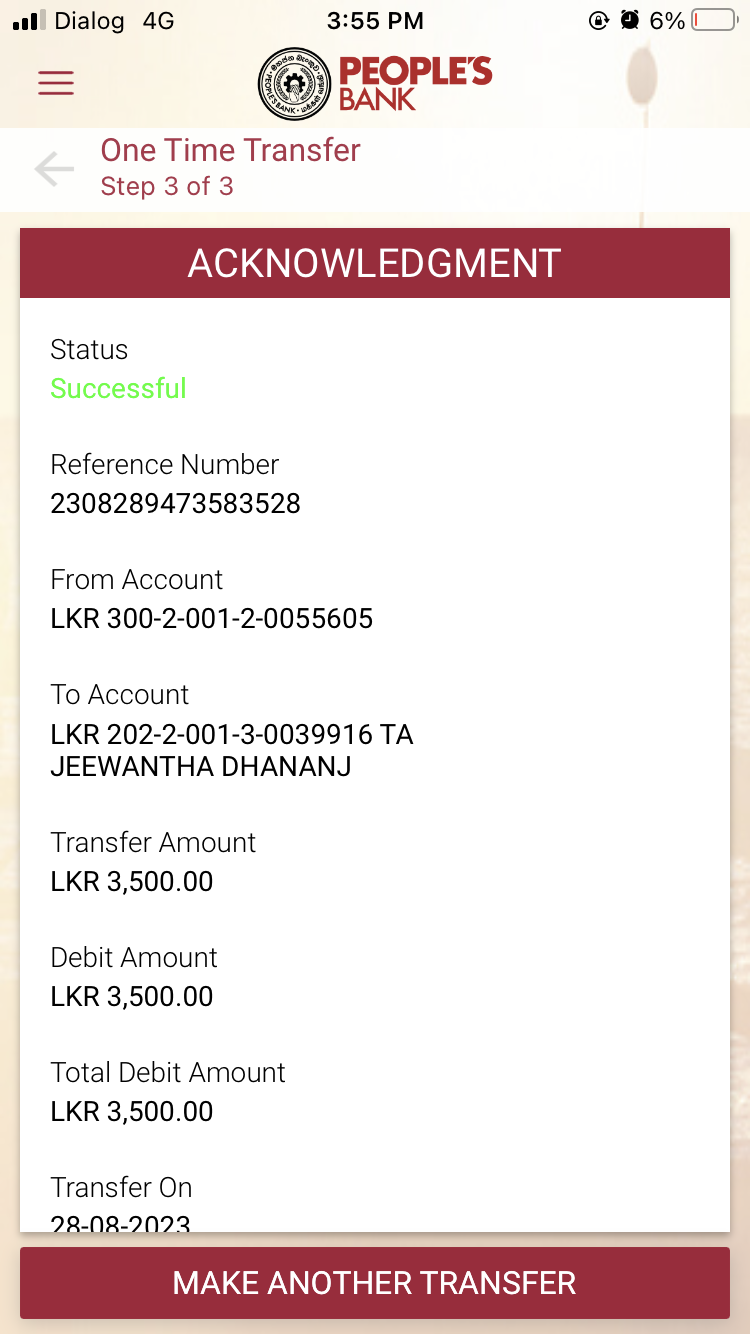Tap the cellular signal bars
Screen dimensions: 750x1334
tap(30, 20)
